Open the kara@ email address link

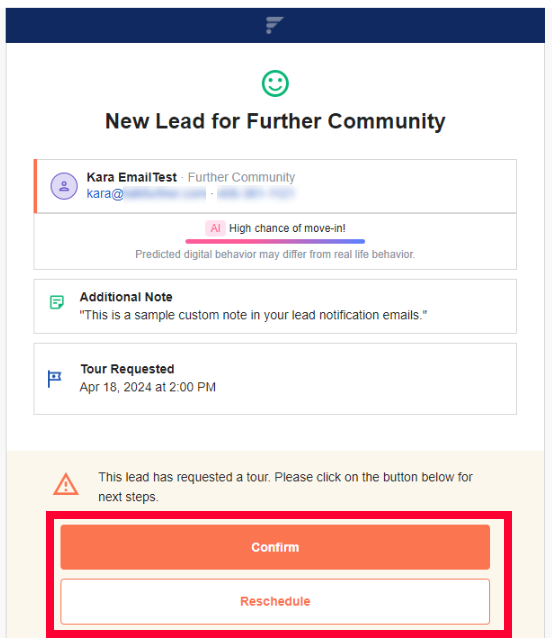146,194
